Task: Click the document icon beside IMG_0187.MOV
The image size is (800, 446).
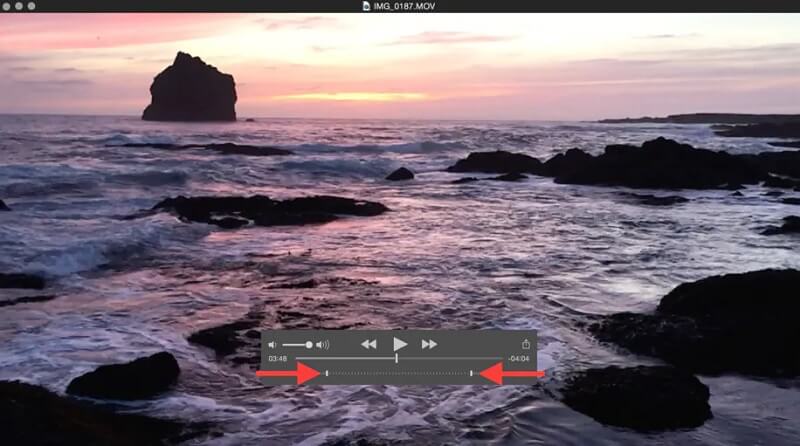Action: [366, 6]
